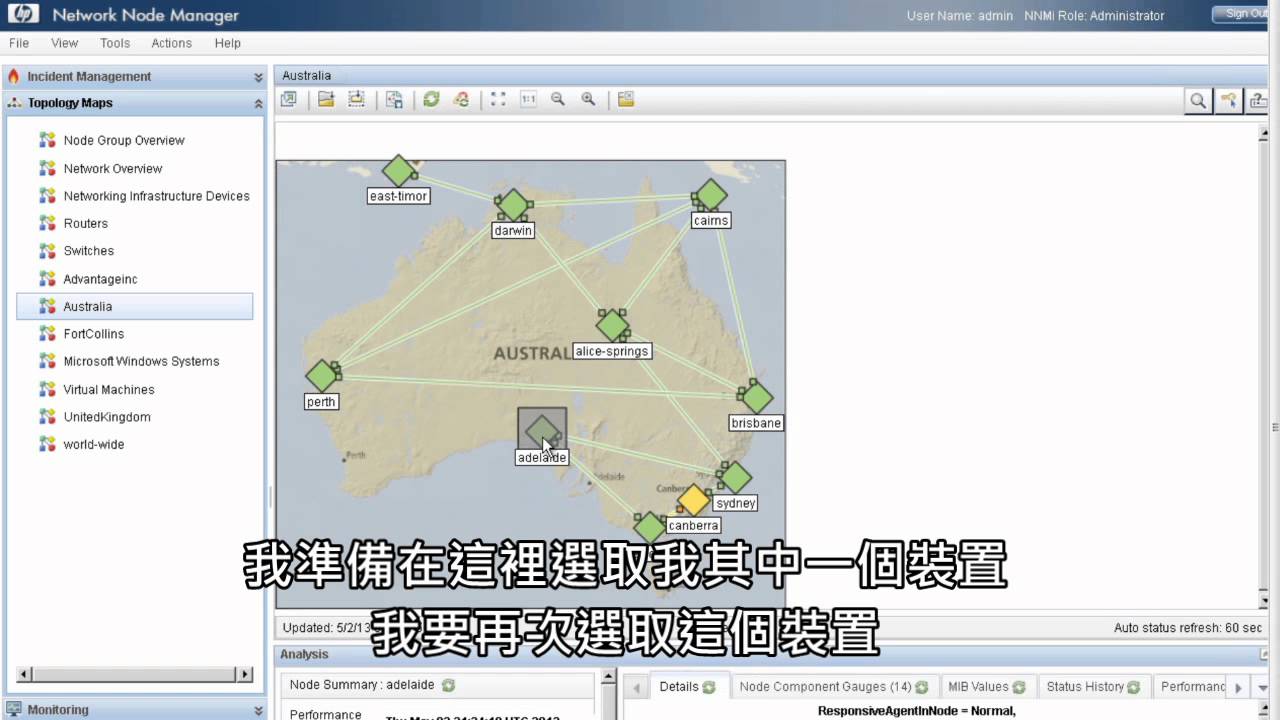This screenshot has height=720, width=1280.
Task: Open the Advantageinc map
Action: pos(100,279)
